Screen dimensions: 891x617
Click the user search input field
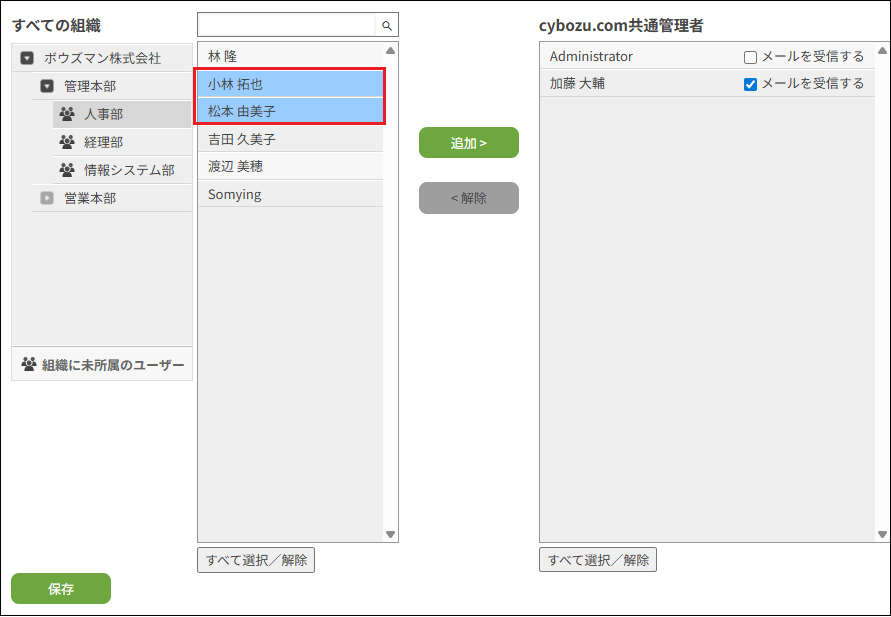coord(286,25)
